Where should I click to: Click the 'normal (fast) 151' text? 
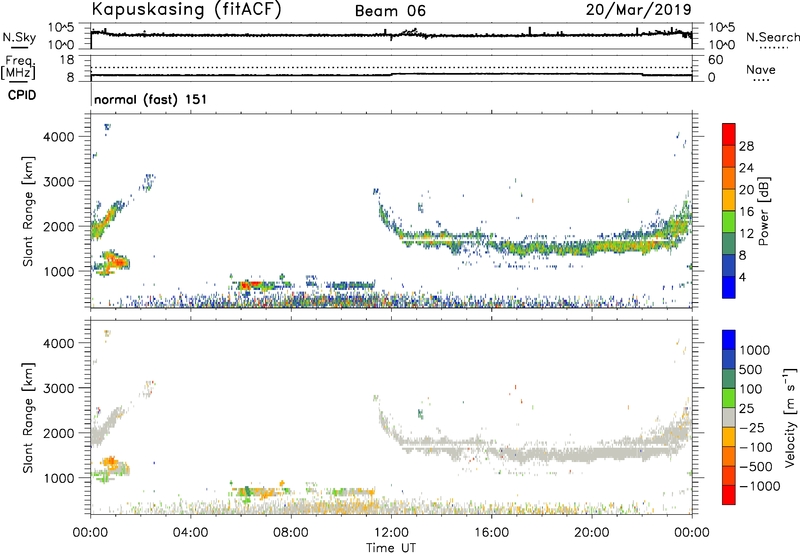pos(151,99)
